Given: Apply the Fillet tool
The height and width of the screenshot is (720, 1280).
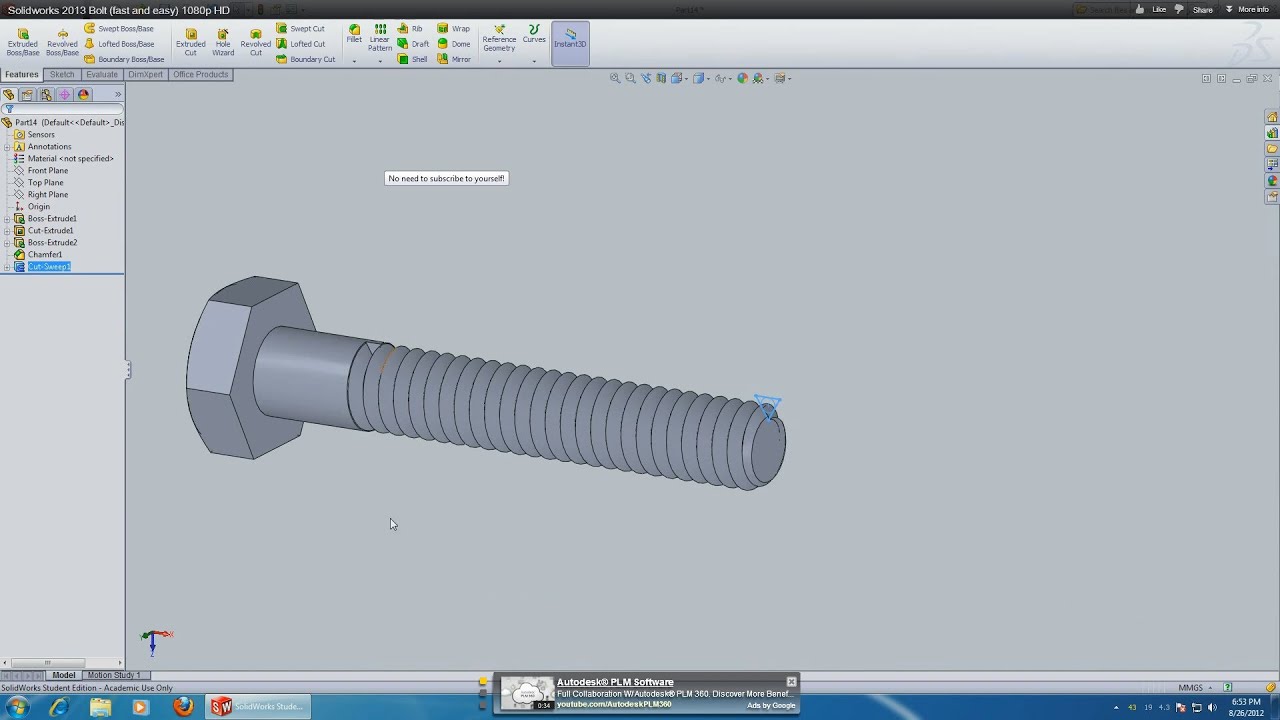Looking at the screenshot, I should [x=354, y=34].
